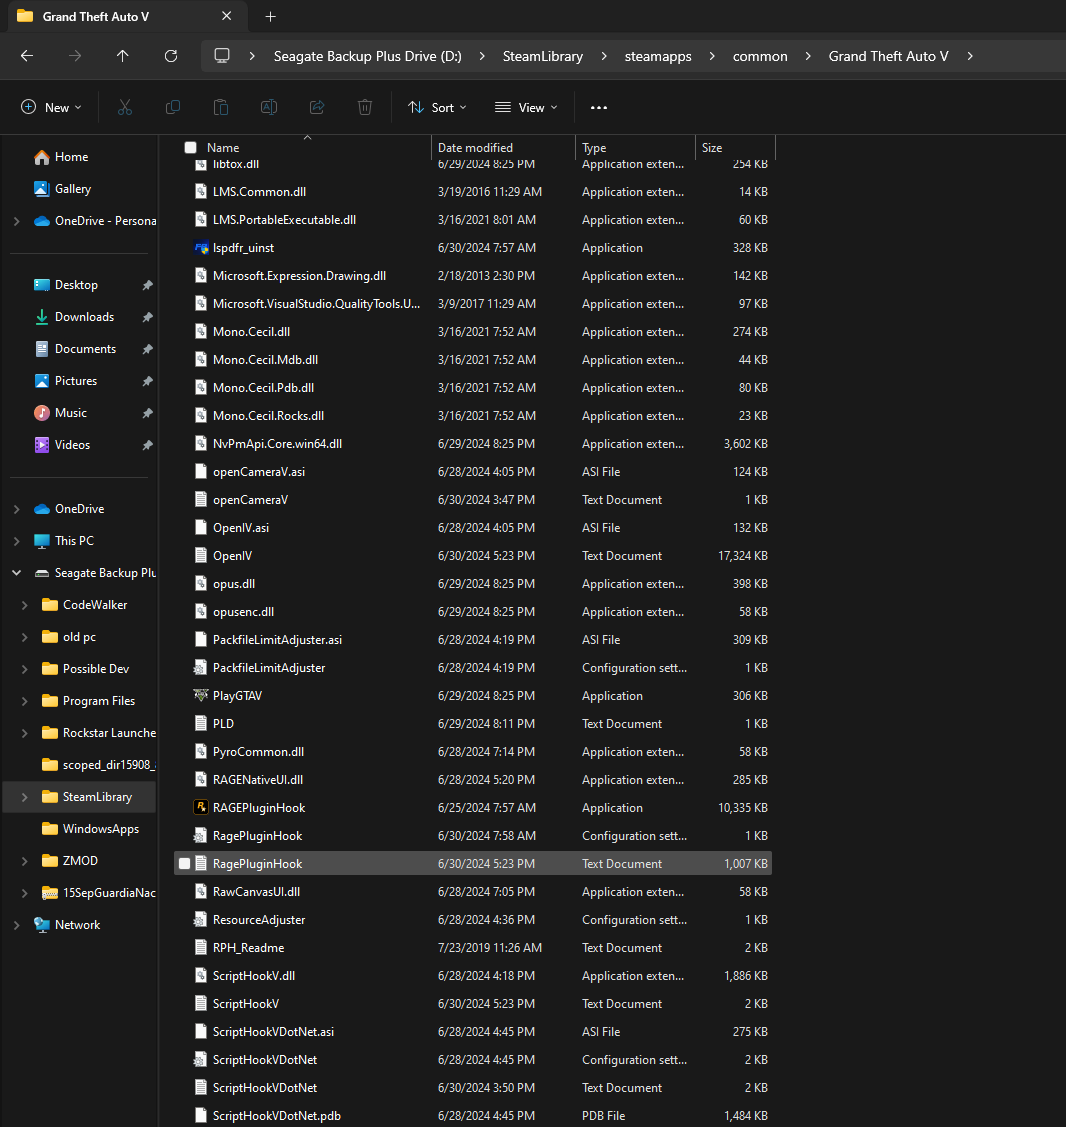Click the Cut scissors icon

click(x=125, y=107)
